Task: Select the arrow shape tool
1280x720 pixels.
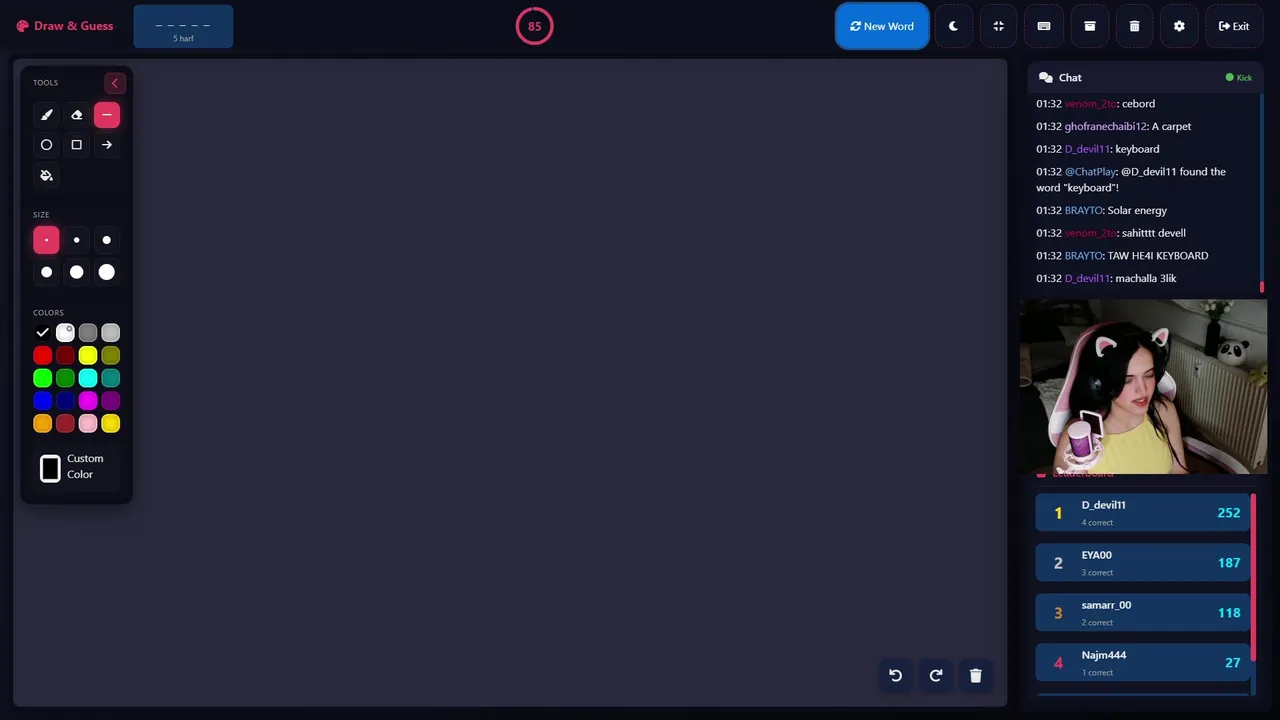Action: pyautogui.click(x=107, y=145)
